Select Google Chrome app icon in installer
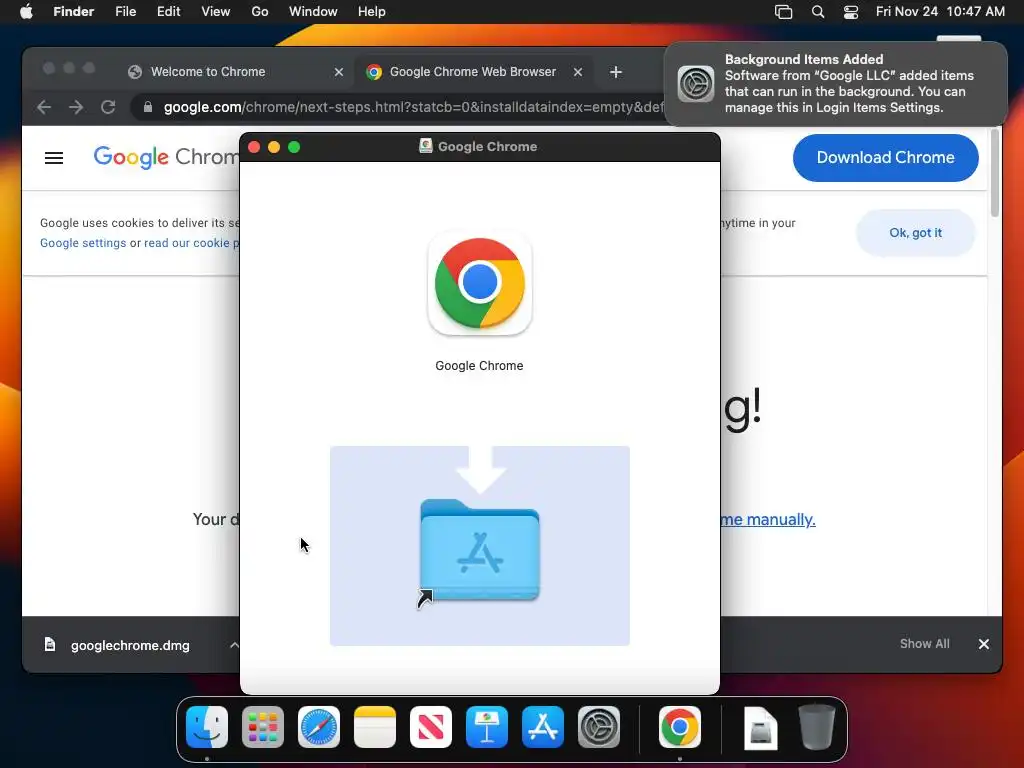This screenshot has height=768, width=1024. click(x=480, y=283)
